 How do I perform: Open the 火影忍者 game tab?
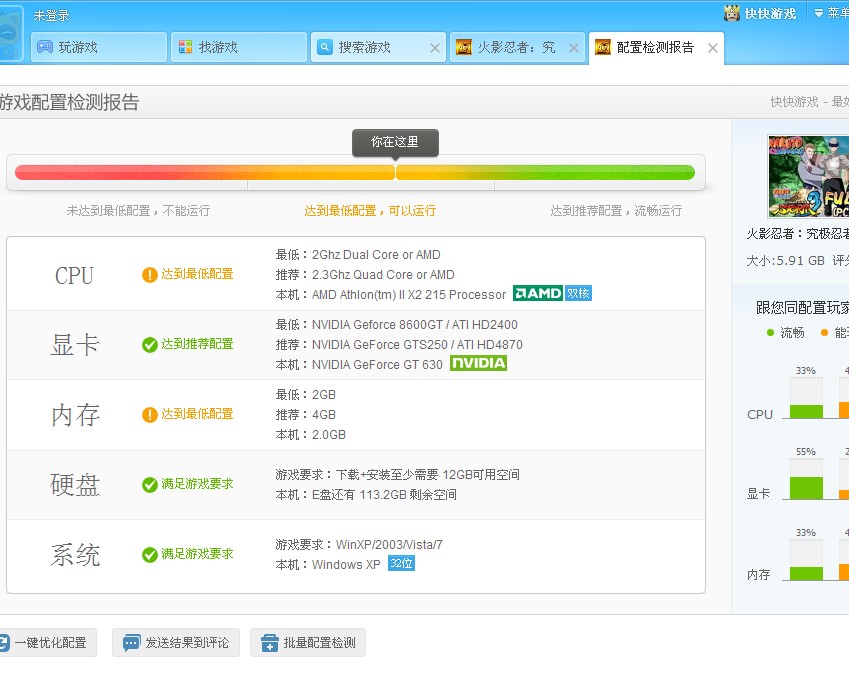510,47
